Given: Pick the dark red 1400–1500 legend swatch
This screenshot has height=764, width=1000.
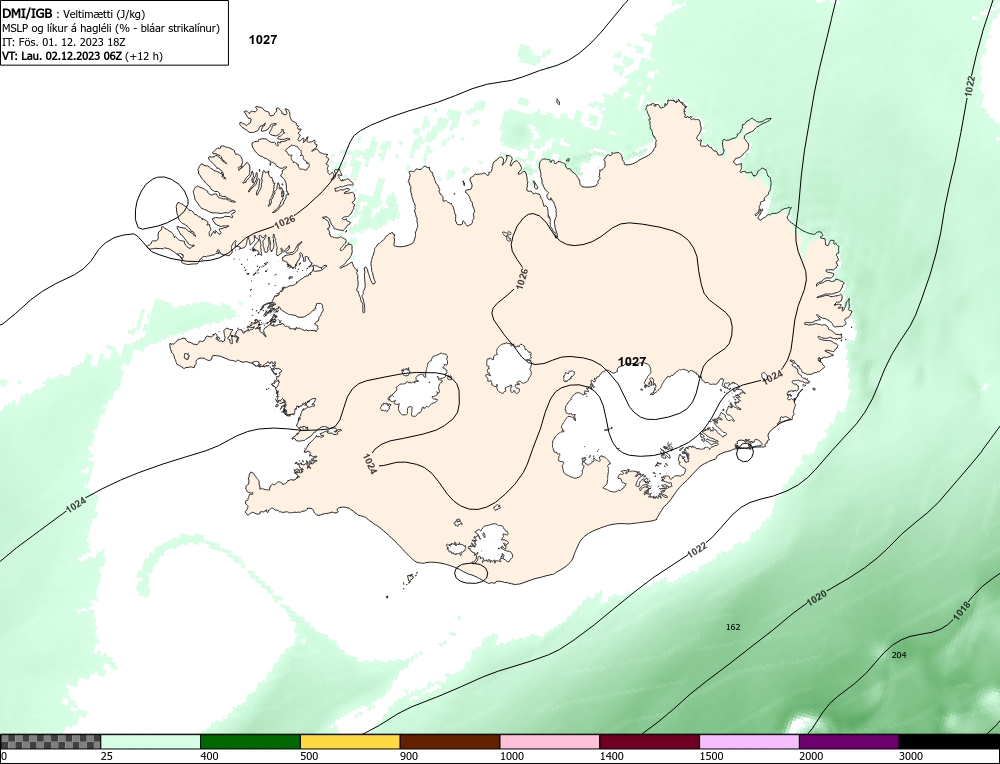Looking at the screenshot, I should pos(649,741).
